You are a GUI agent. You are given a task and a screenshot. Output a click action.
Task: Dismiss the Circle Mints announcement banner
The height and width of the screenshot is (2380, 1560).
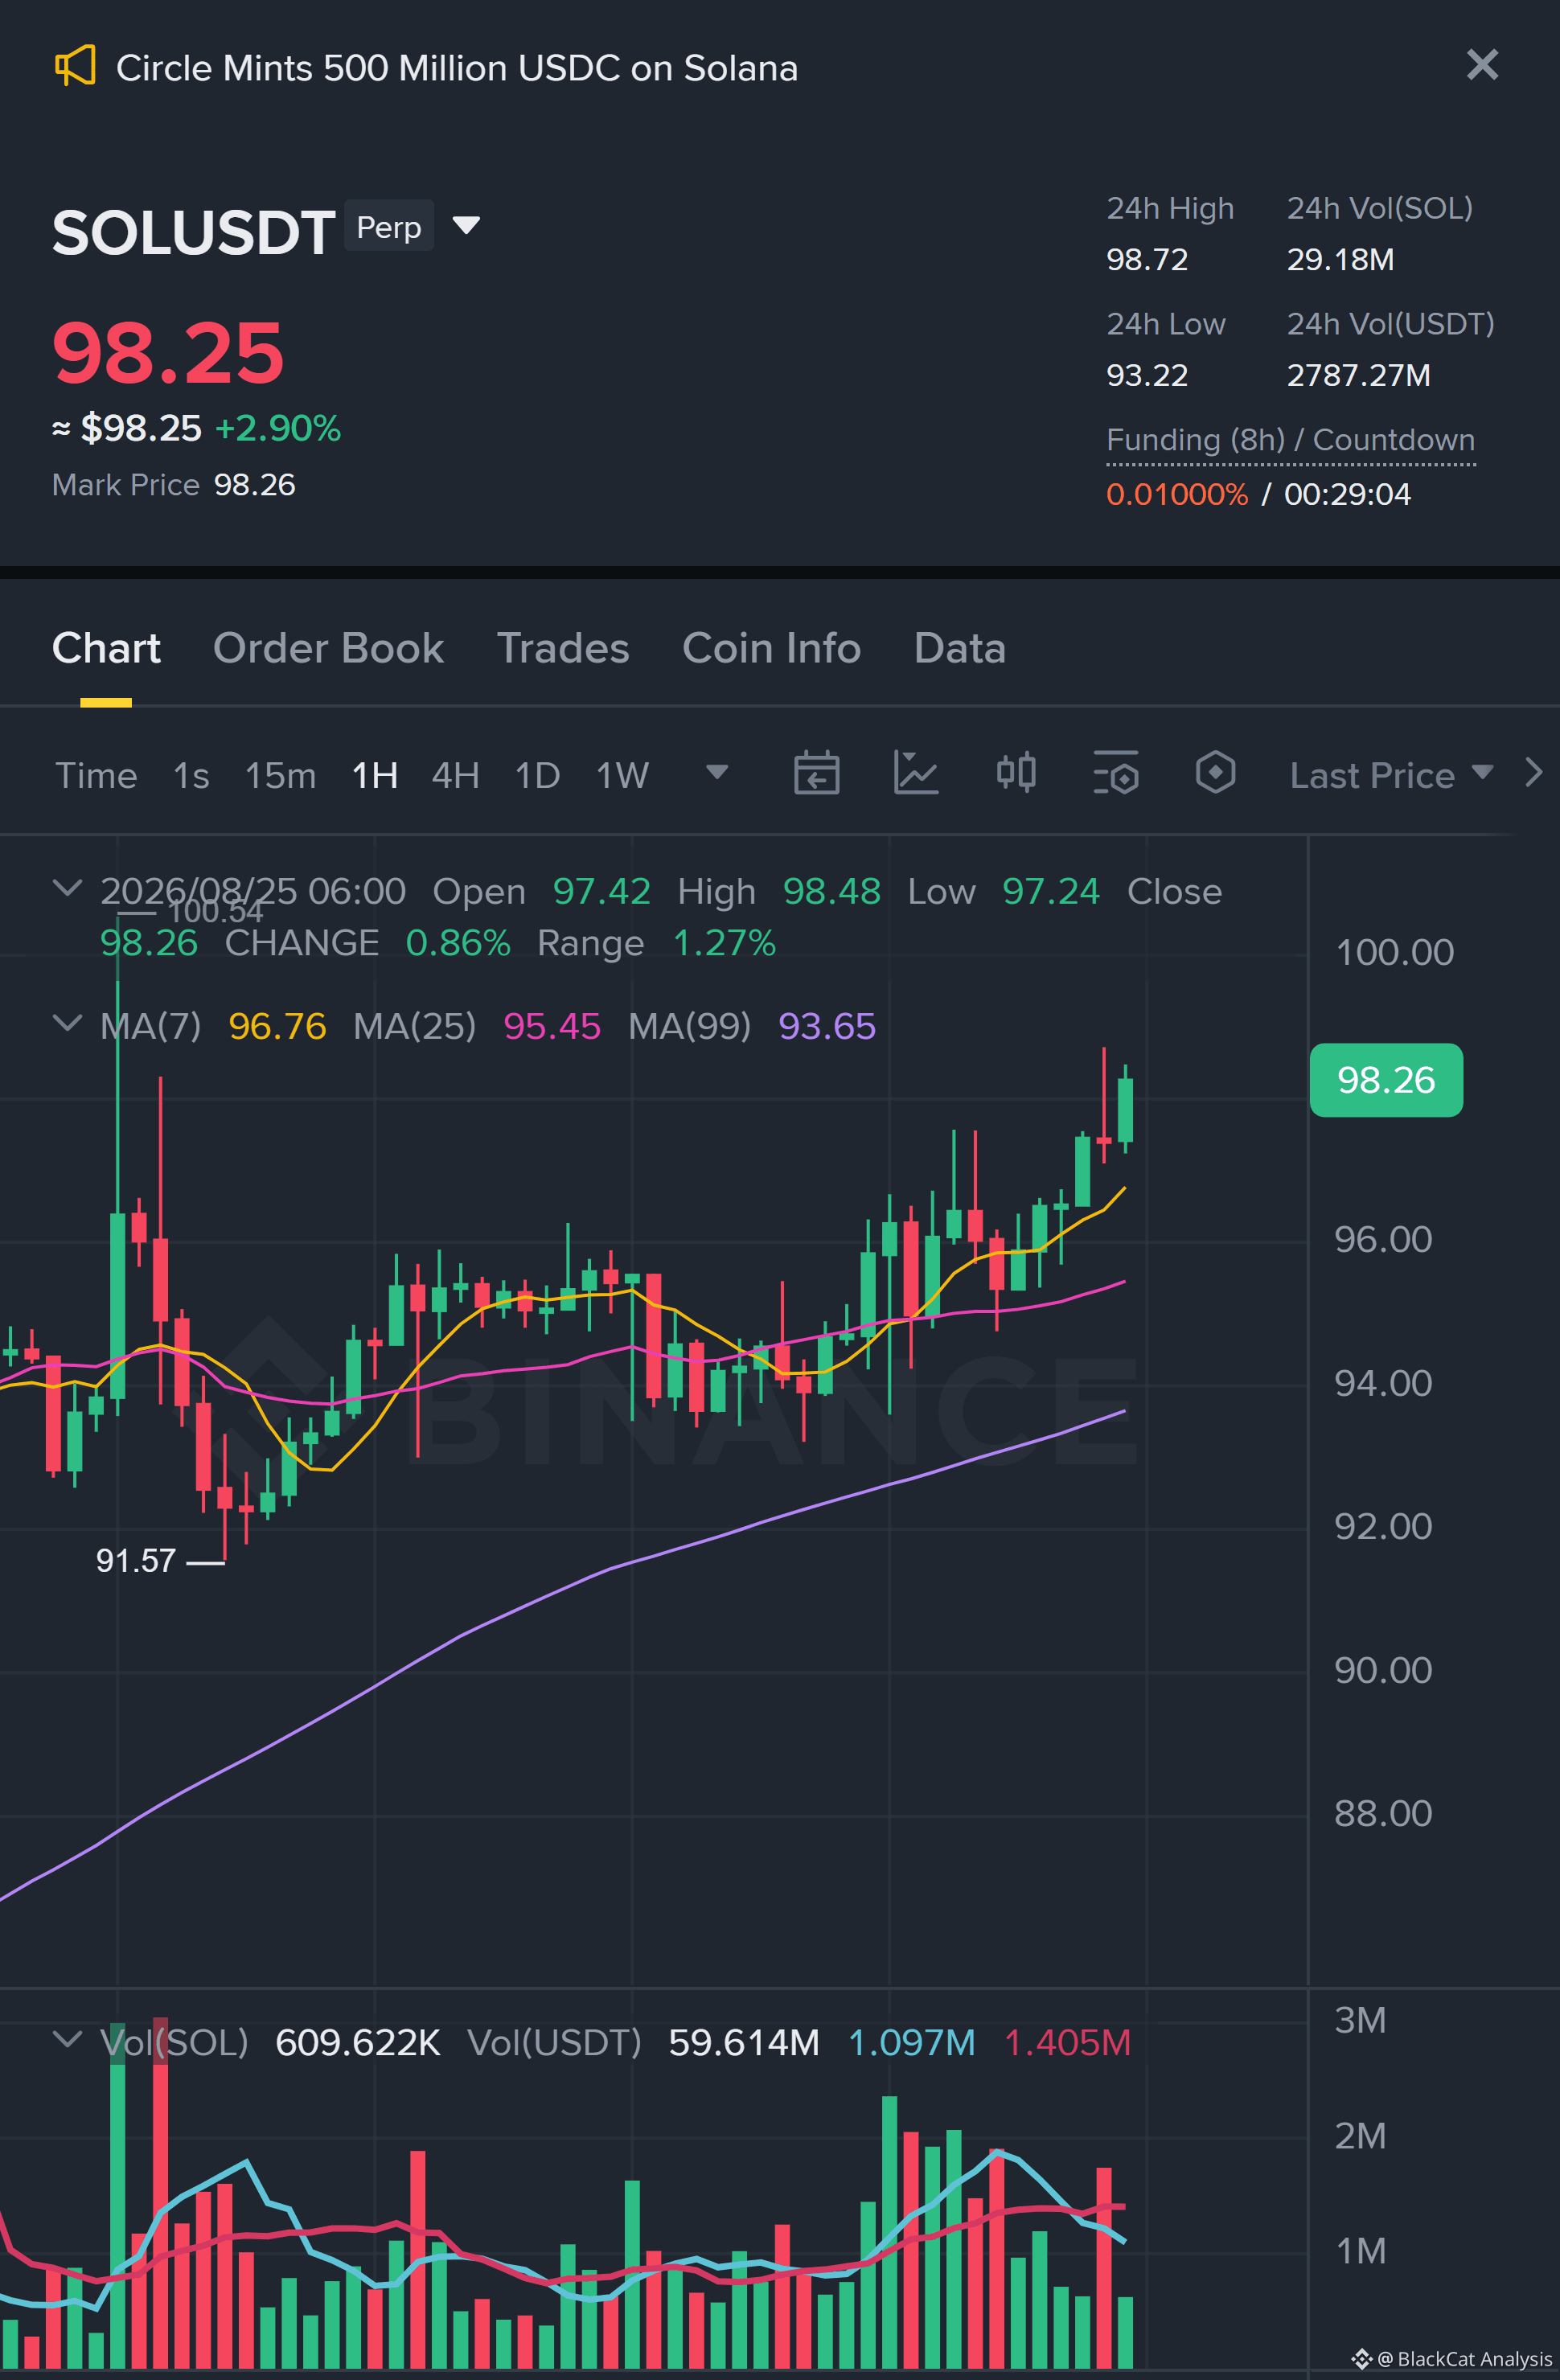point(1482,65)
